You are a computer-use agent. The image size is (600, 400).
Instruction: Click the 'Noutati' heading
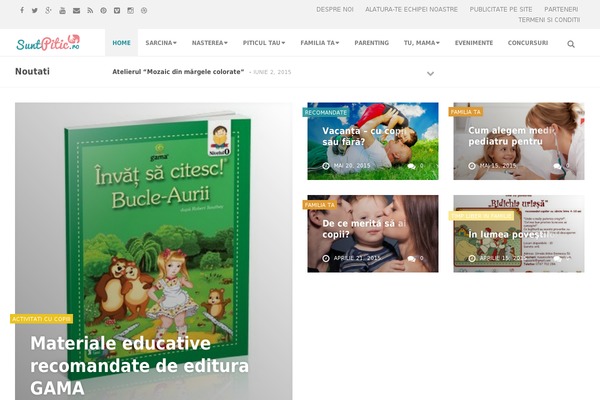pyautogui.click(x=33, y=71)
